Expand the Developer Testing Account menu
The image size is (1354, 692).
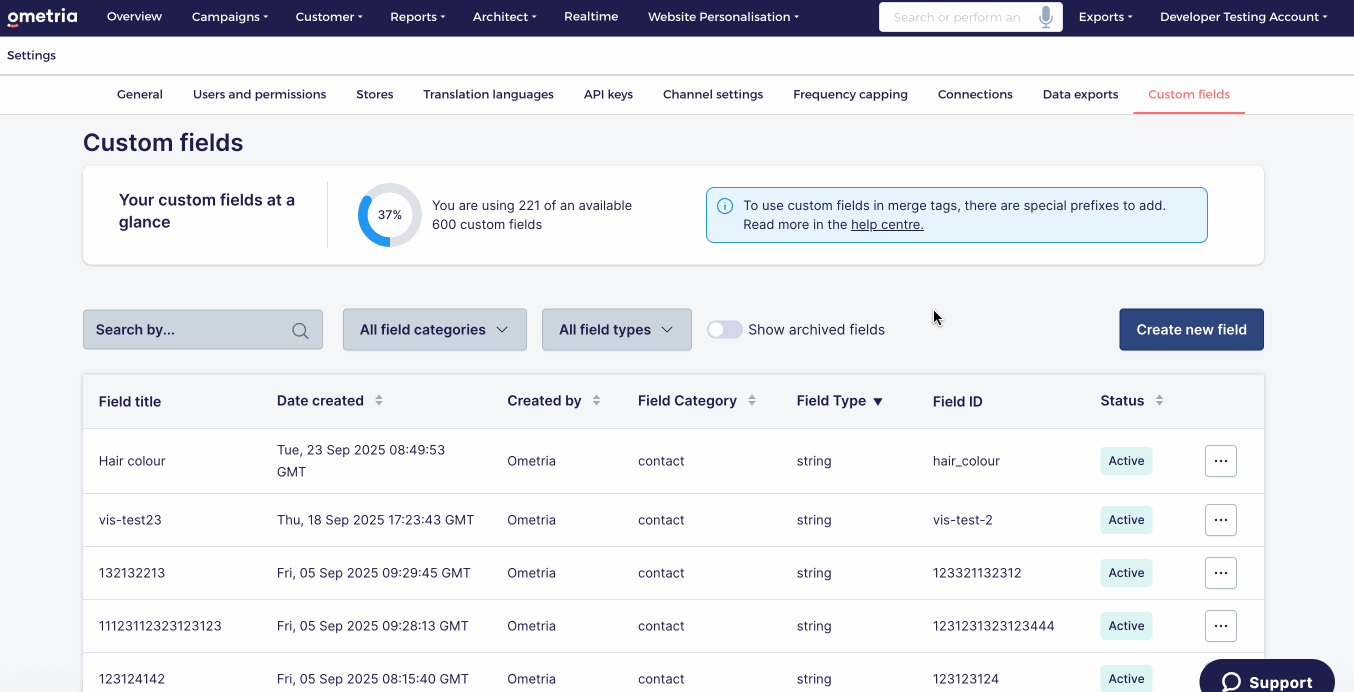click(x=1243, y=16)
